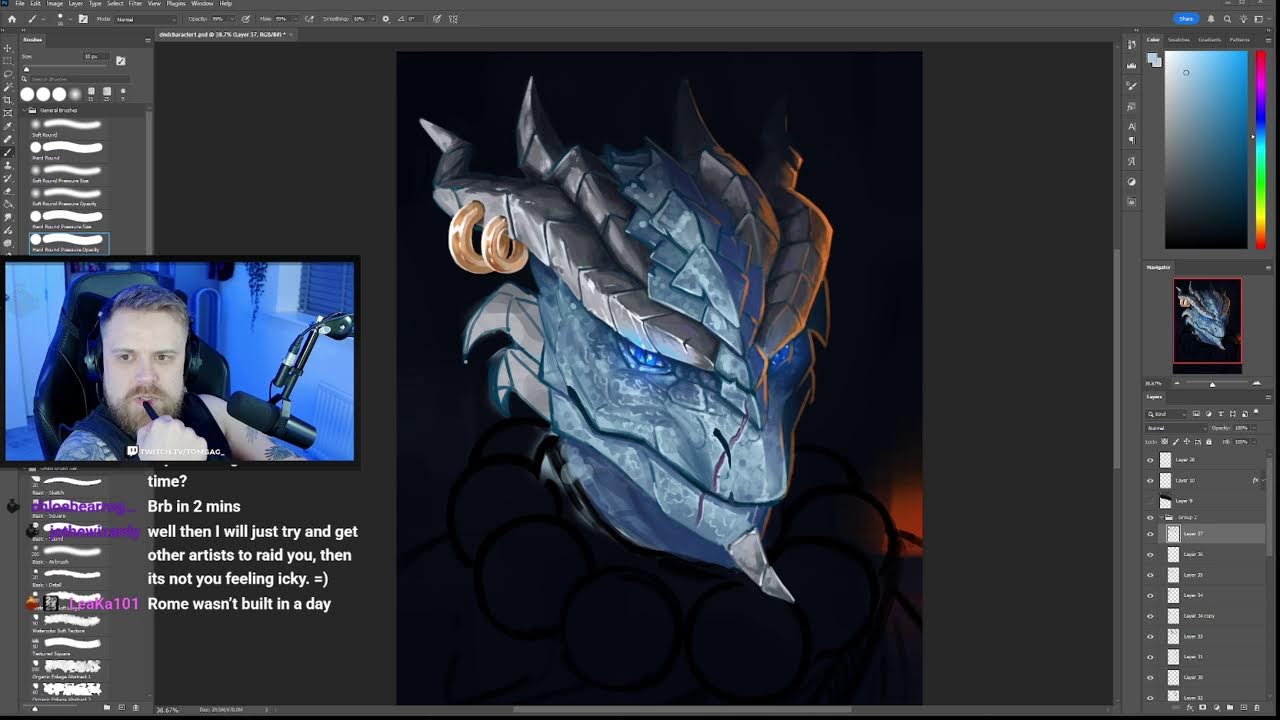
Task: Open the Search icon in top bar
Action: [1227, 18]
